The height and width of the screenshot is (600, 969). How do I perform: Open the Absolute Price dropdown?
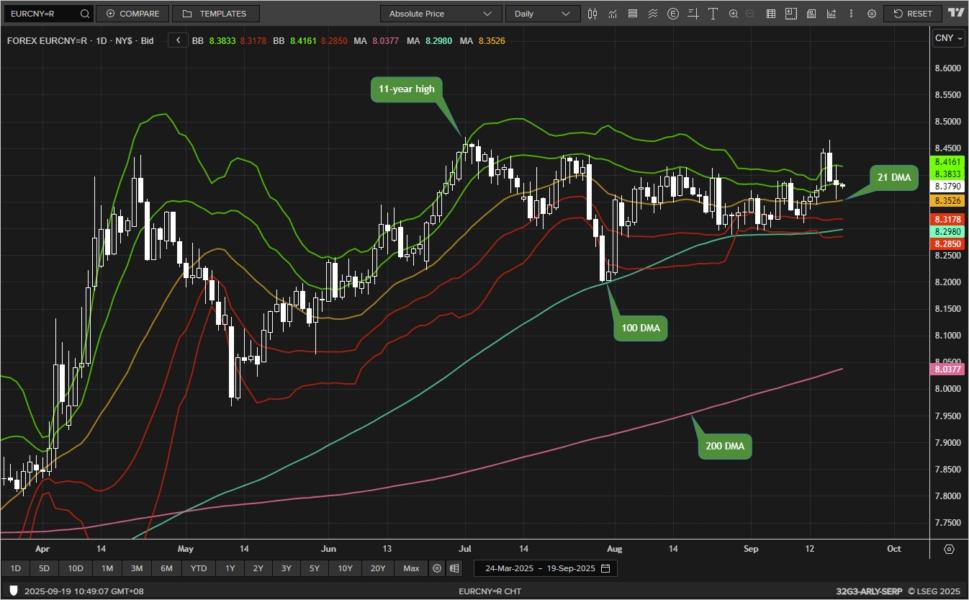pyautogui.click(x=439, y=14)
